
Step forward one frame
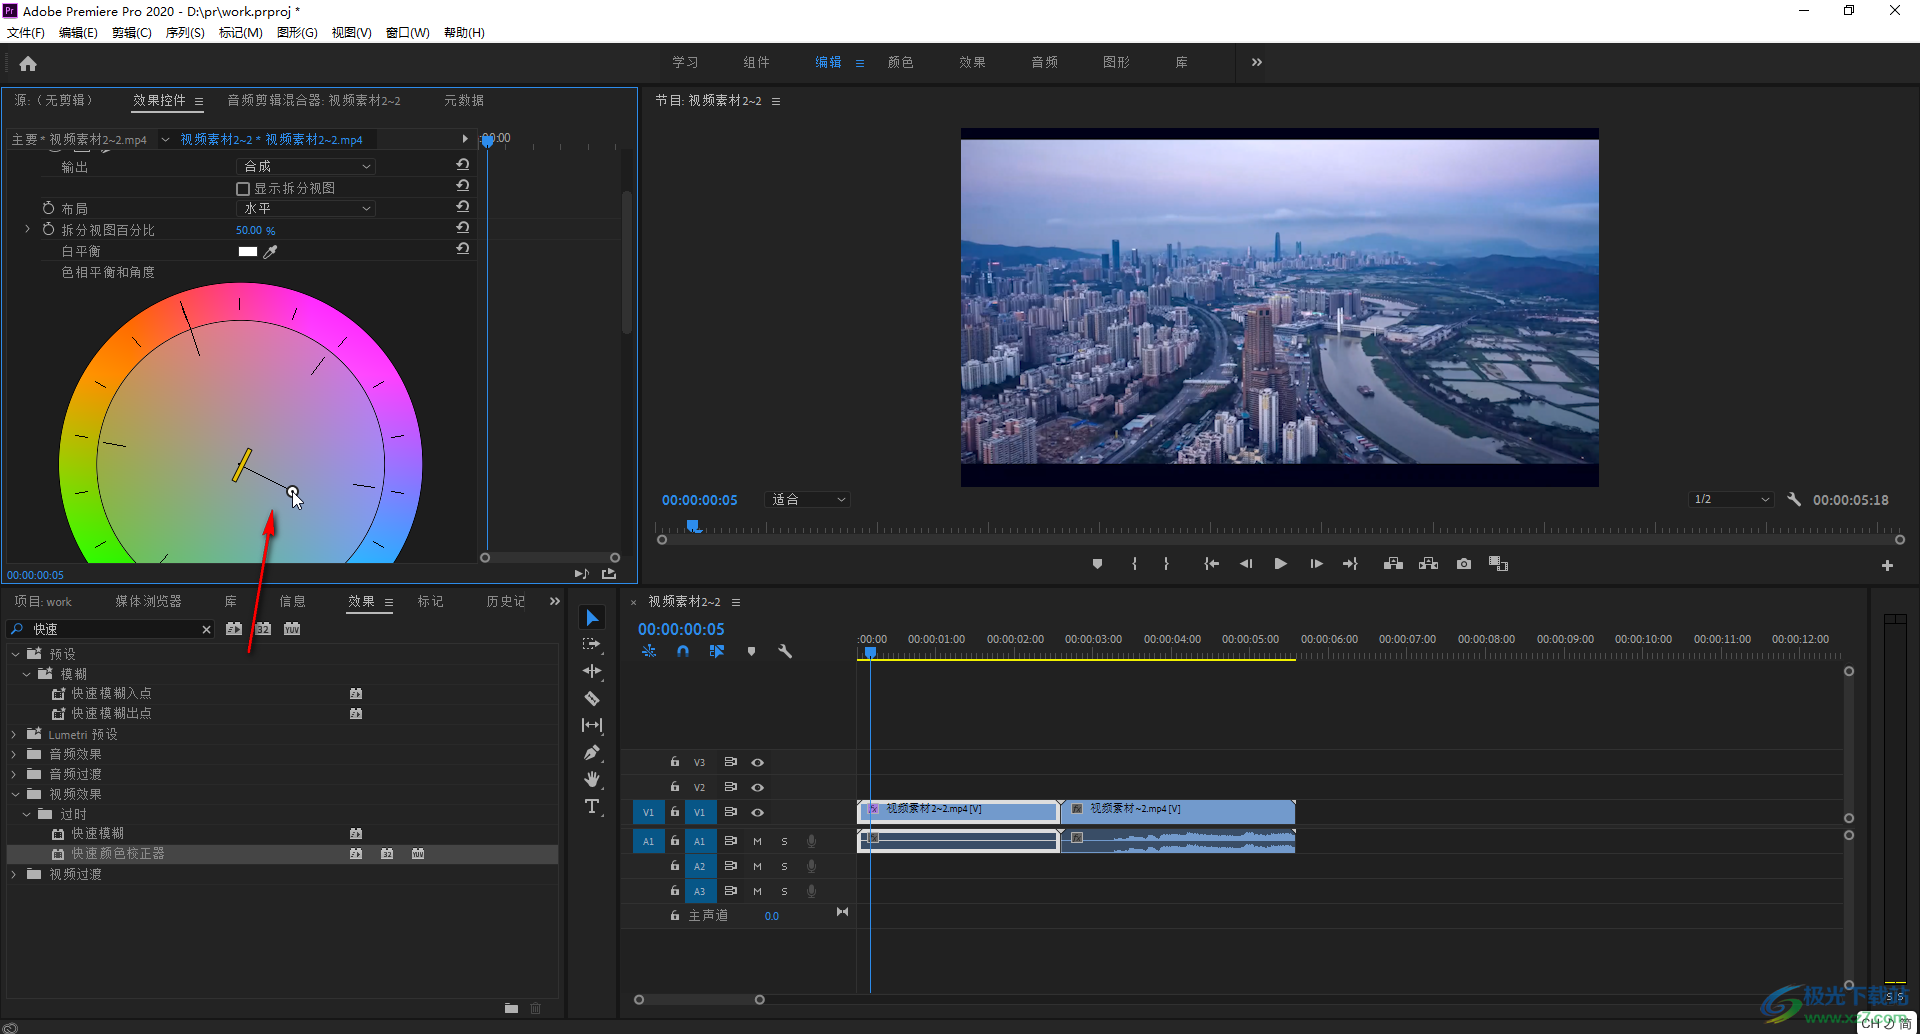pyautogui.click(x=1316, y=564)
